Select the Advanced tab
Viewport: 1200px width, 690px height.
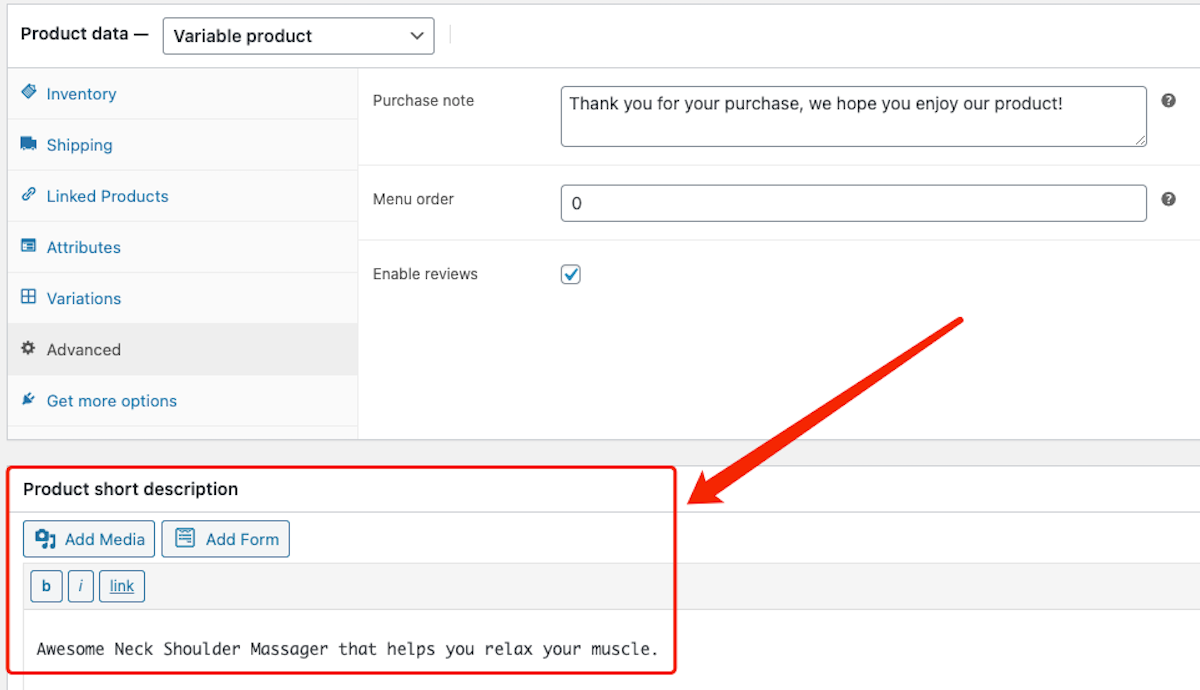182,350
